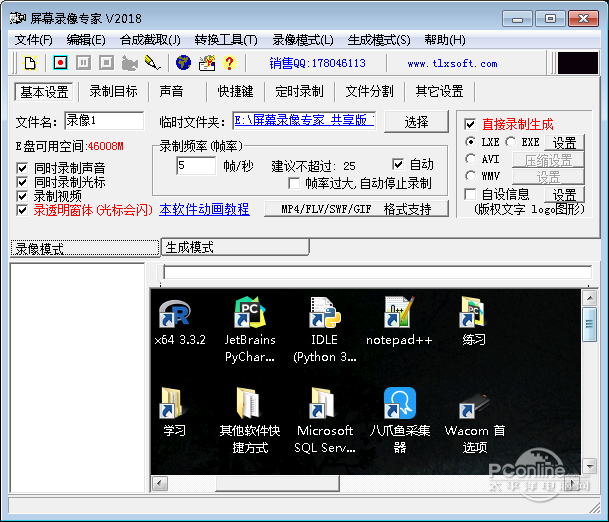
Task: Click the frame rate input field
Action: (196, 166)
